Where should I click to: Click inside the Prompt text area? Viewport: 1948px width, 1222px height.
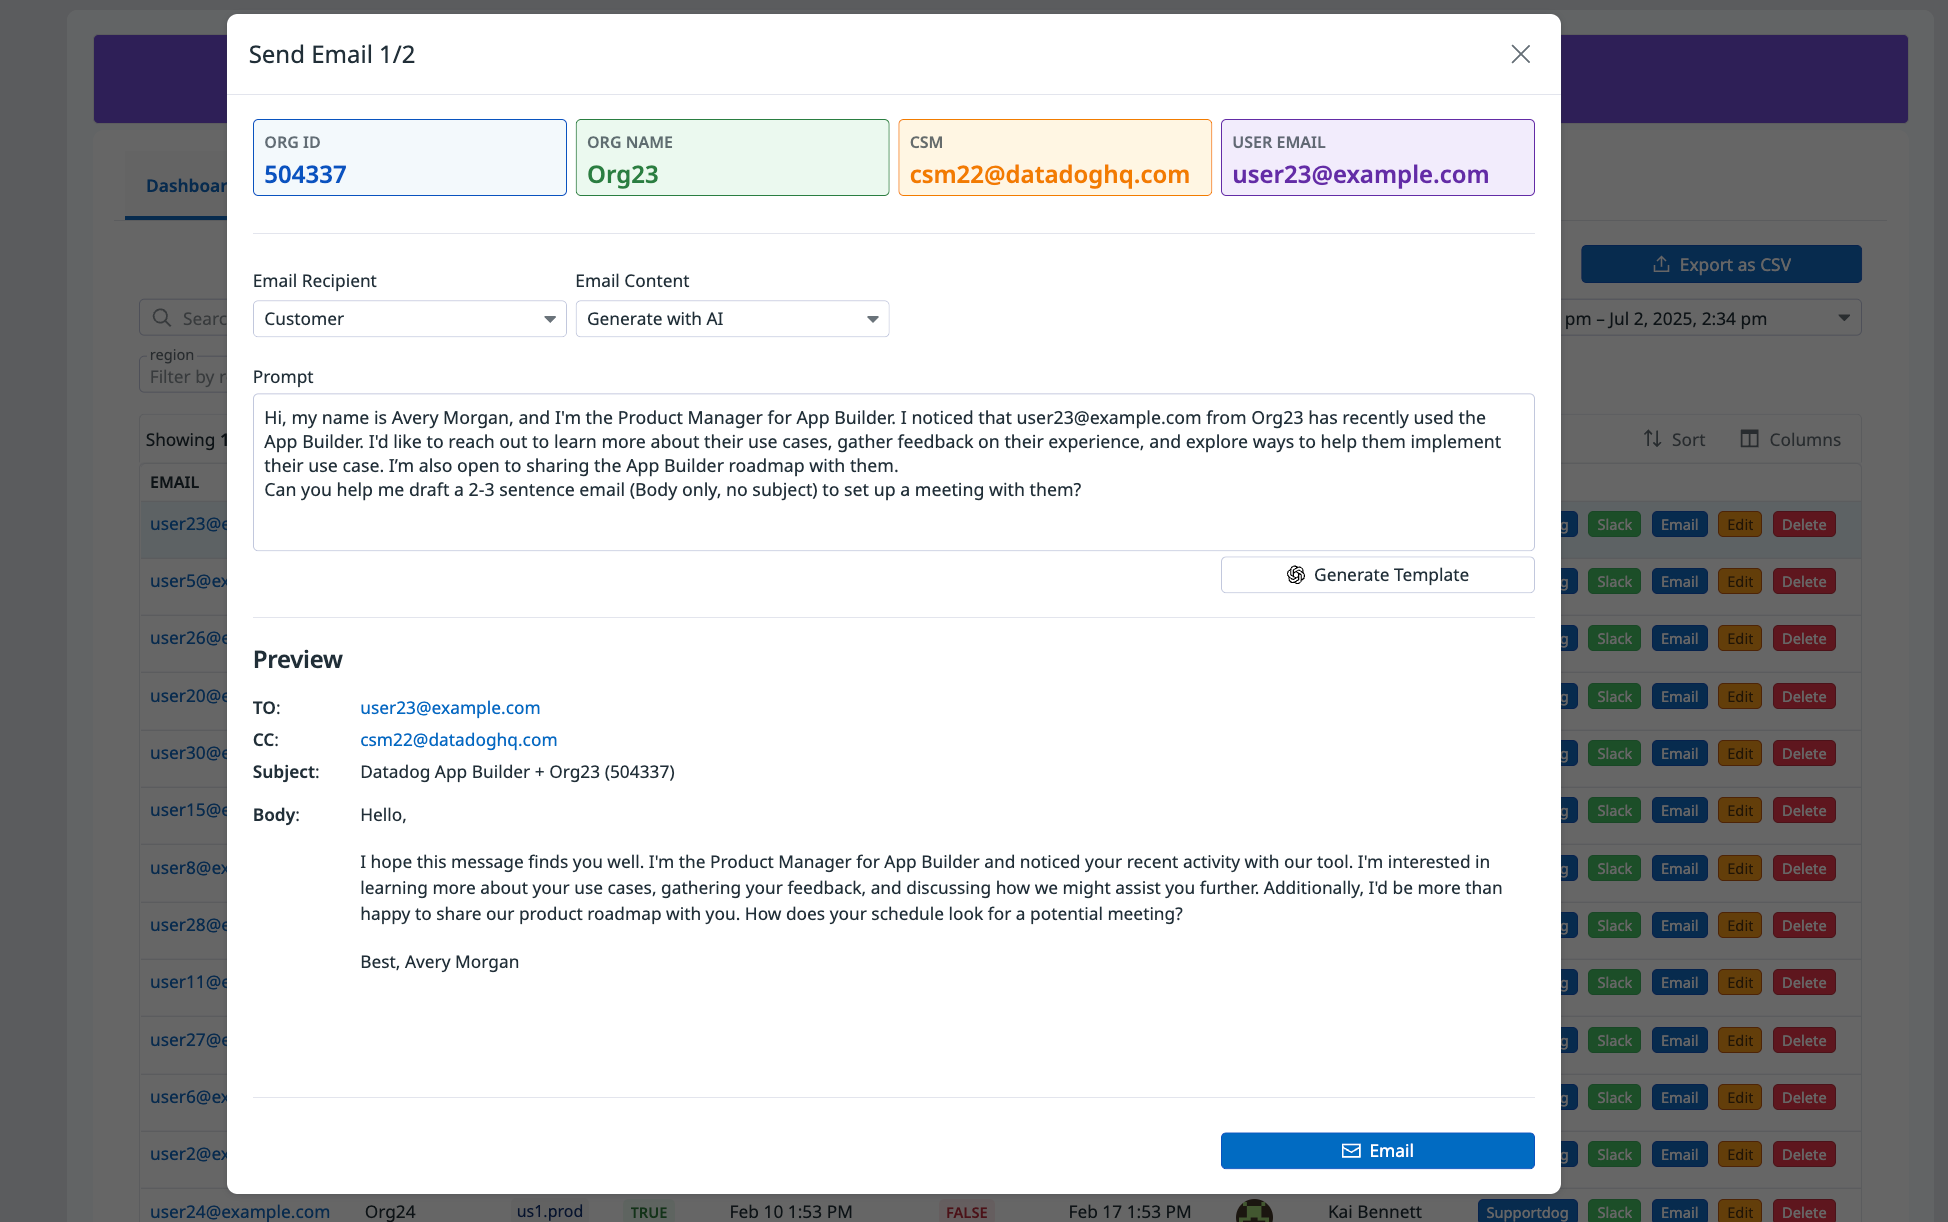(x=893, y=470)
